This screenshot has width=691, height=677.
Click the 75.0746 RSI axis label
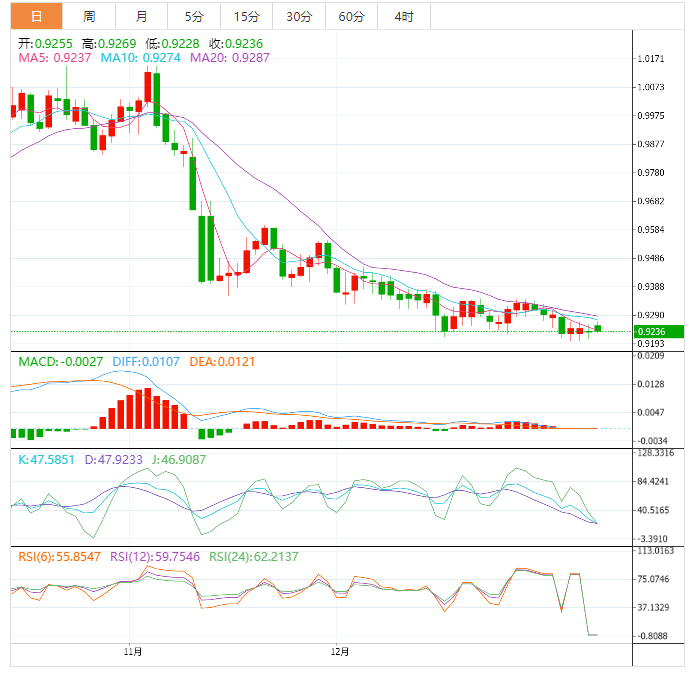pyautogui.click(x=653, y=579)
